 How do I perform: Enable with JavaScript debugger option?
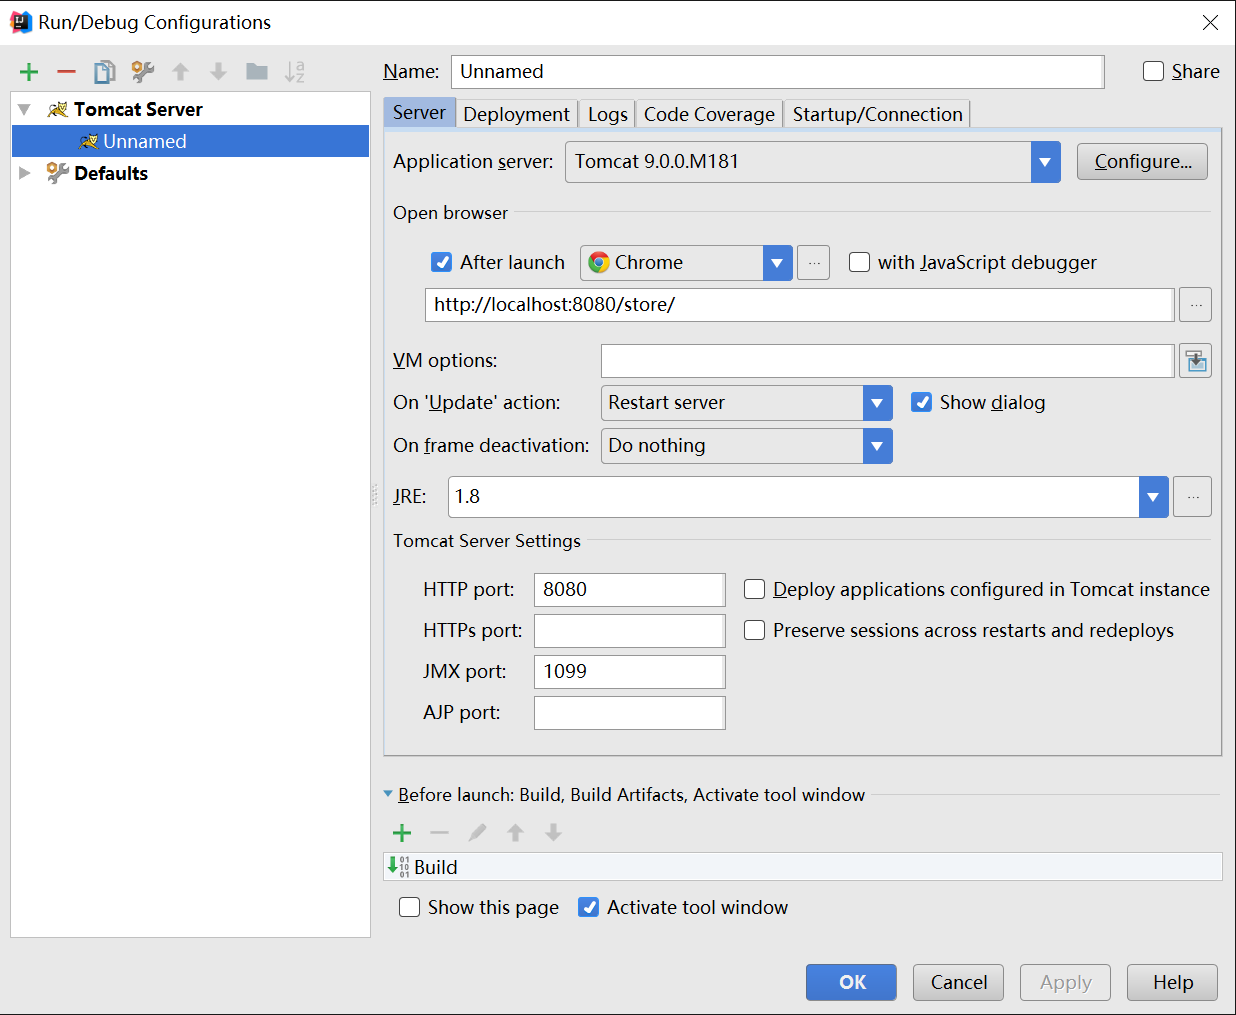click(859, 262)
